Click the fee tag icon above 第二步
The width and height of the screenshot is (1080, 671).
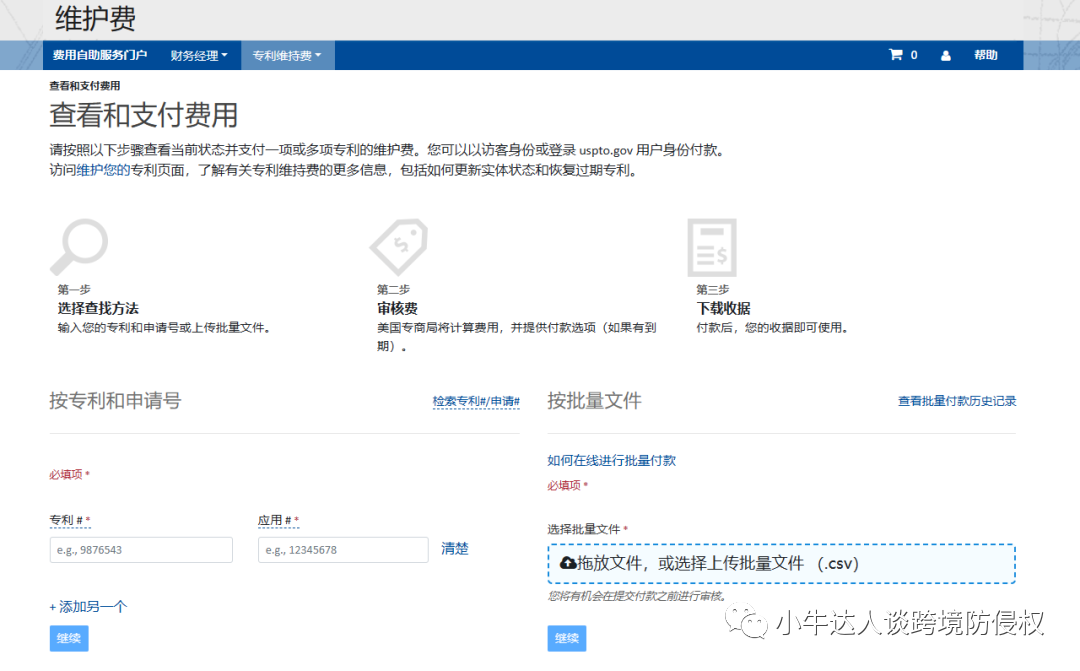399,246
